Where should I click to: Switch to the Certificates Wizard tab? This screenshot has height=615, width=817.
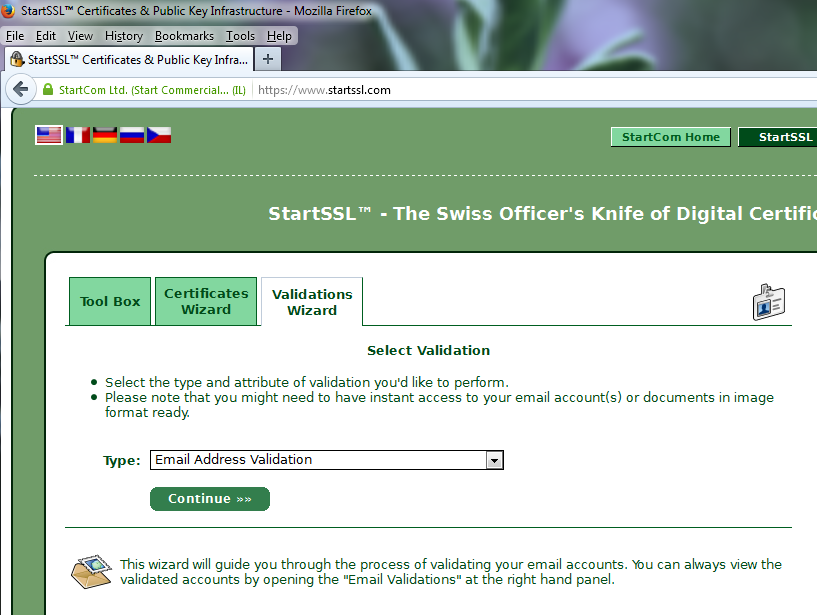tap(206, 301)
